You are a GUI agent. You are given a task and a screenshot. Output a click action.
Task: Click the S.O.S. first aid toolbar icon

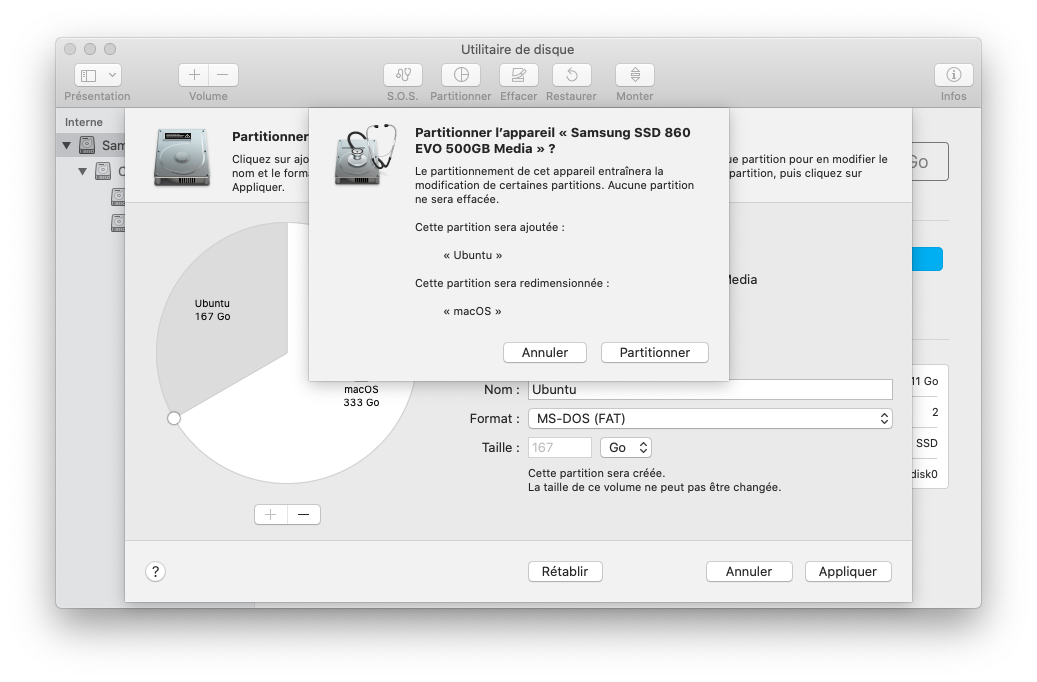403,75
